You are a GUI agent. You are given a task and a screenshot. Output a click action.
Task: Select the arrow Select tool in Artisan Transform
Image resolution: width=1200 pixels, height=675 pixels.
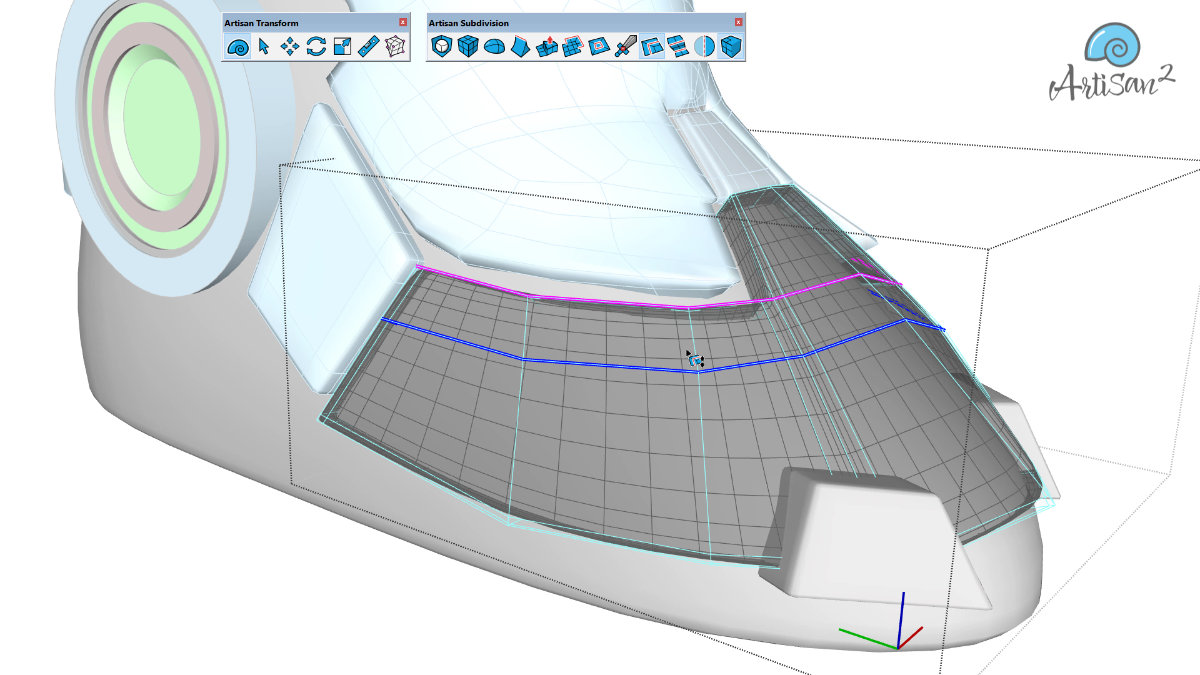263,46
